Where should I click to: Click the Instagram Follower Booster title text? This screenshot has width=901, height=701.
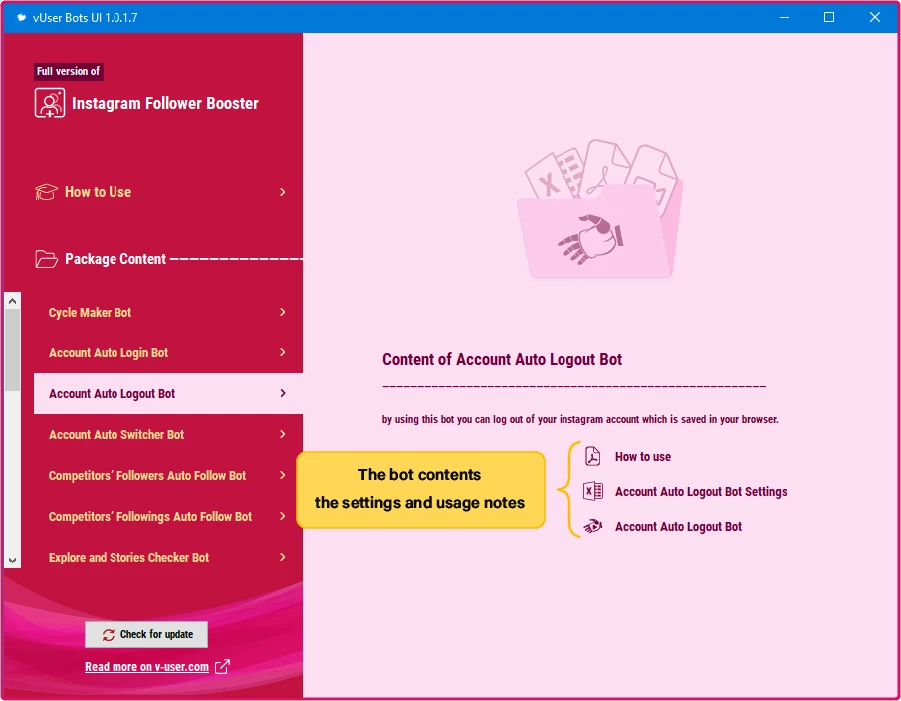point(165,103)
